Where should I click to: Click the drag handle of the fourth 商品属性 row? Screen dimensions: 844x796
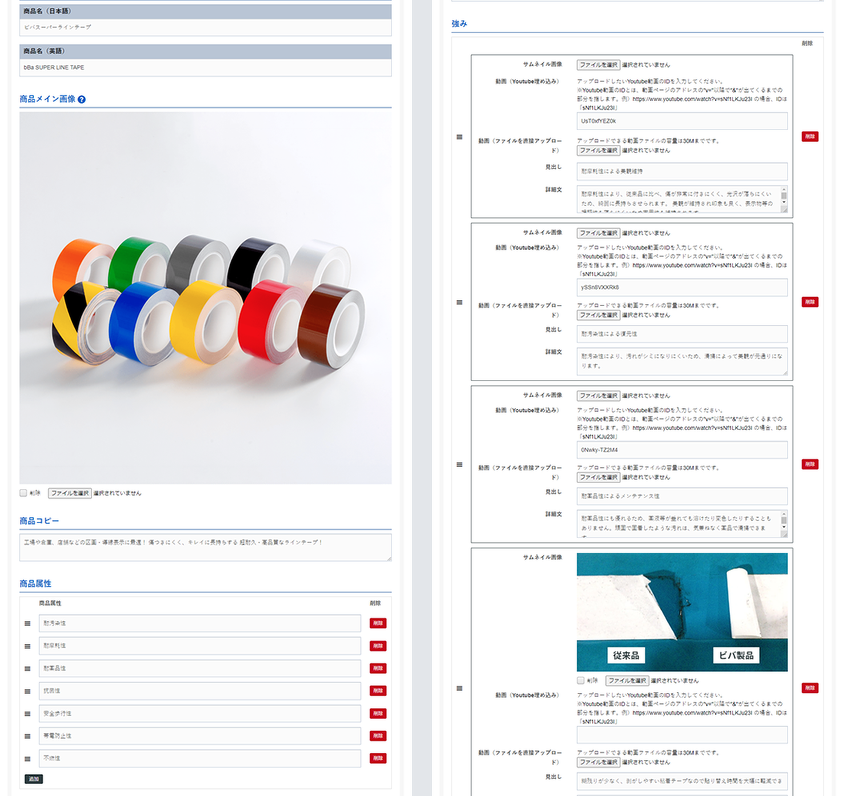click(x=28, y=691)
